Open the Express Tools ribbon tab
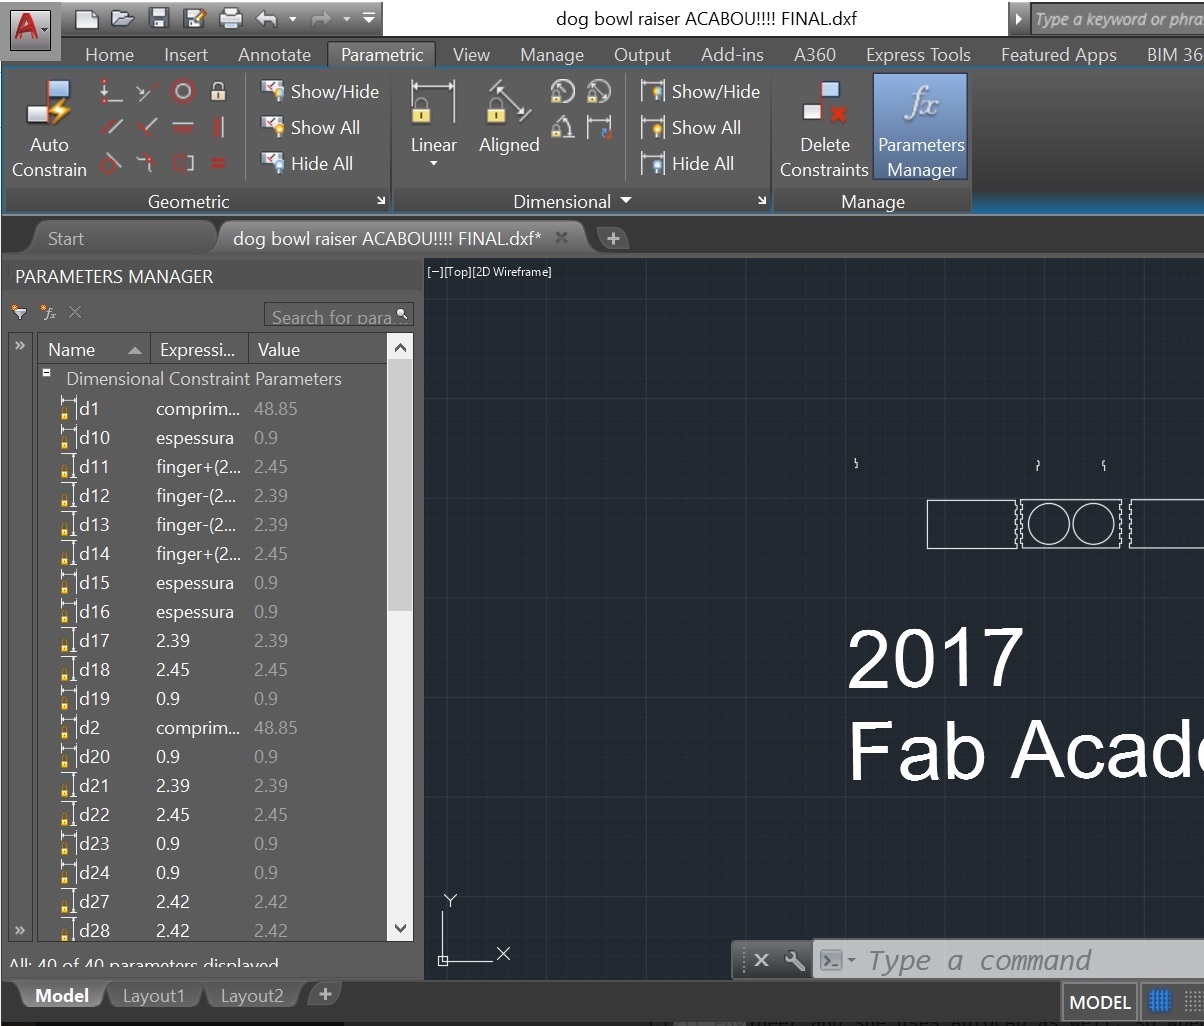 click(918, 55)
